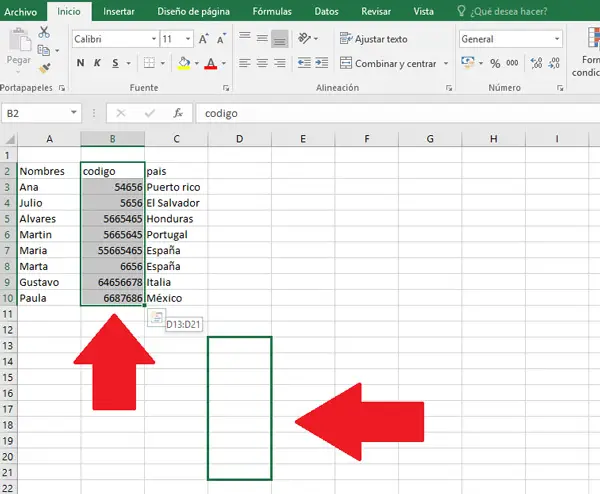Open the Número dialog launcher
The width and height of the screenshot is (600, 494).
[560, 88]
